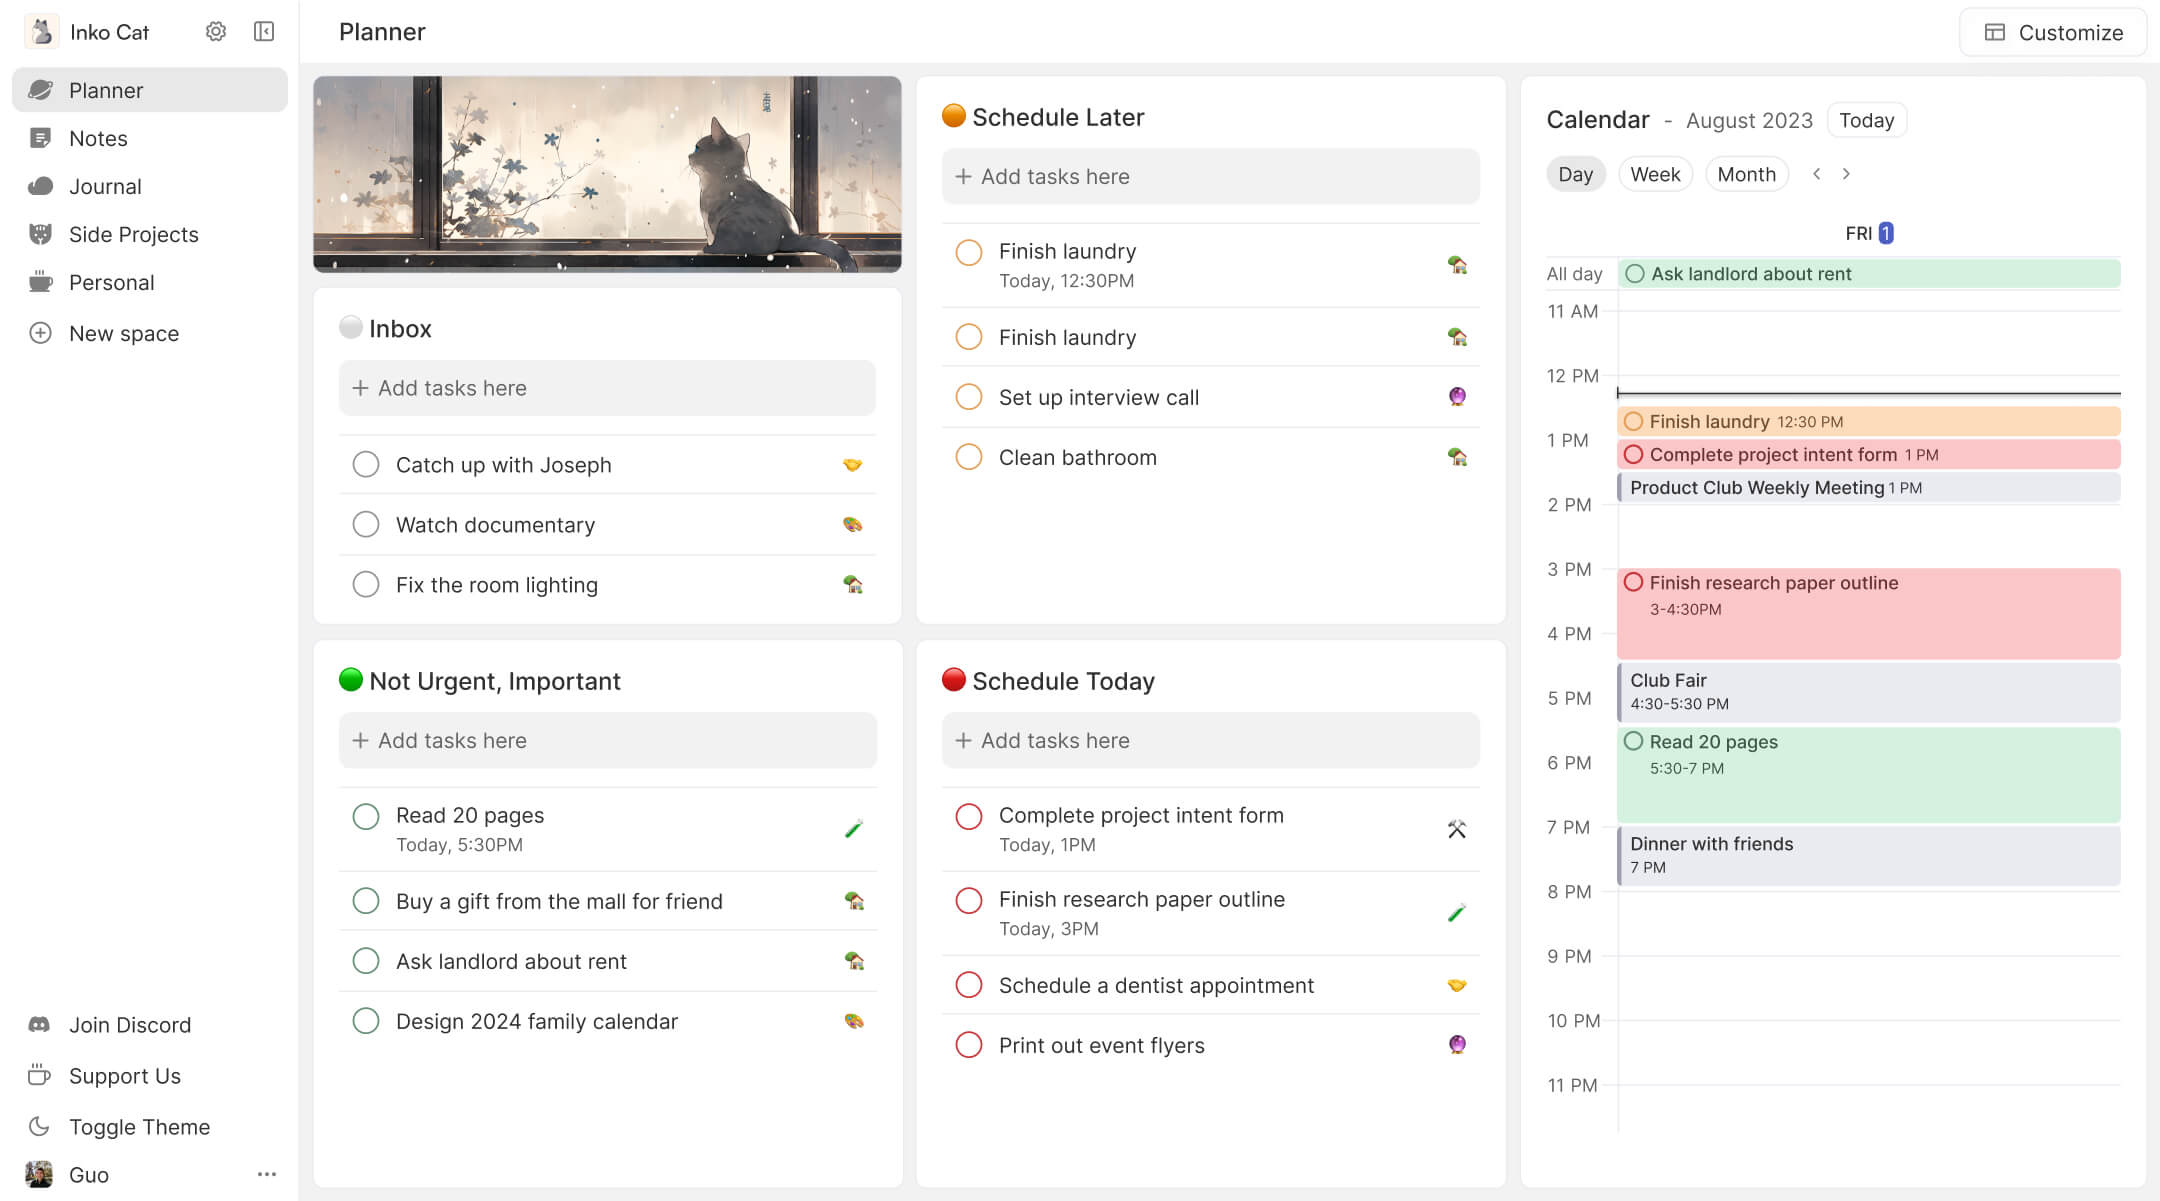Toggle checkbox for Complete project intent form
This screenshot has height=1201, width=2160.
coord(967,815)
